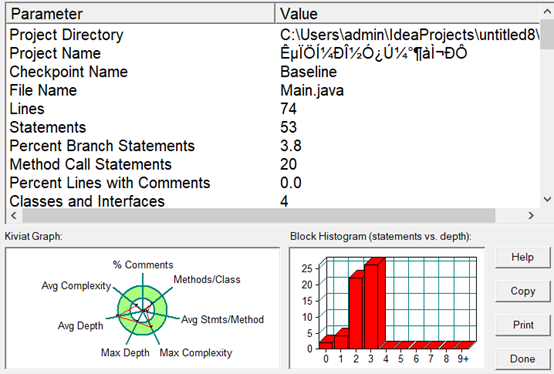The image size is (554, 374).
Task: Click the horizontal scrollbar thumb
Action: (259, 215)
